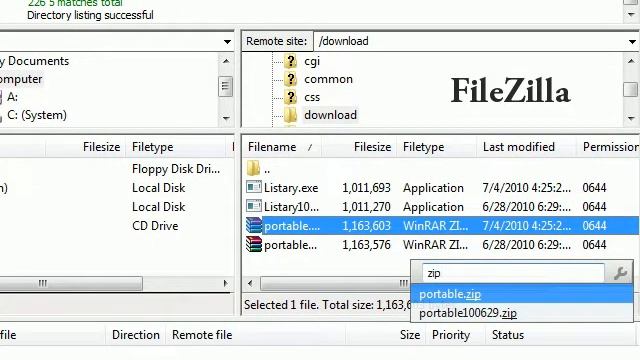Select the download folder in remote tree
The image size is (640, 360).
click(330, 115)
